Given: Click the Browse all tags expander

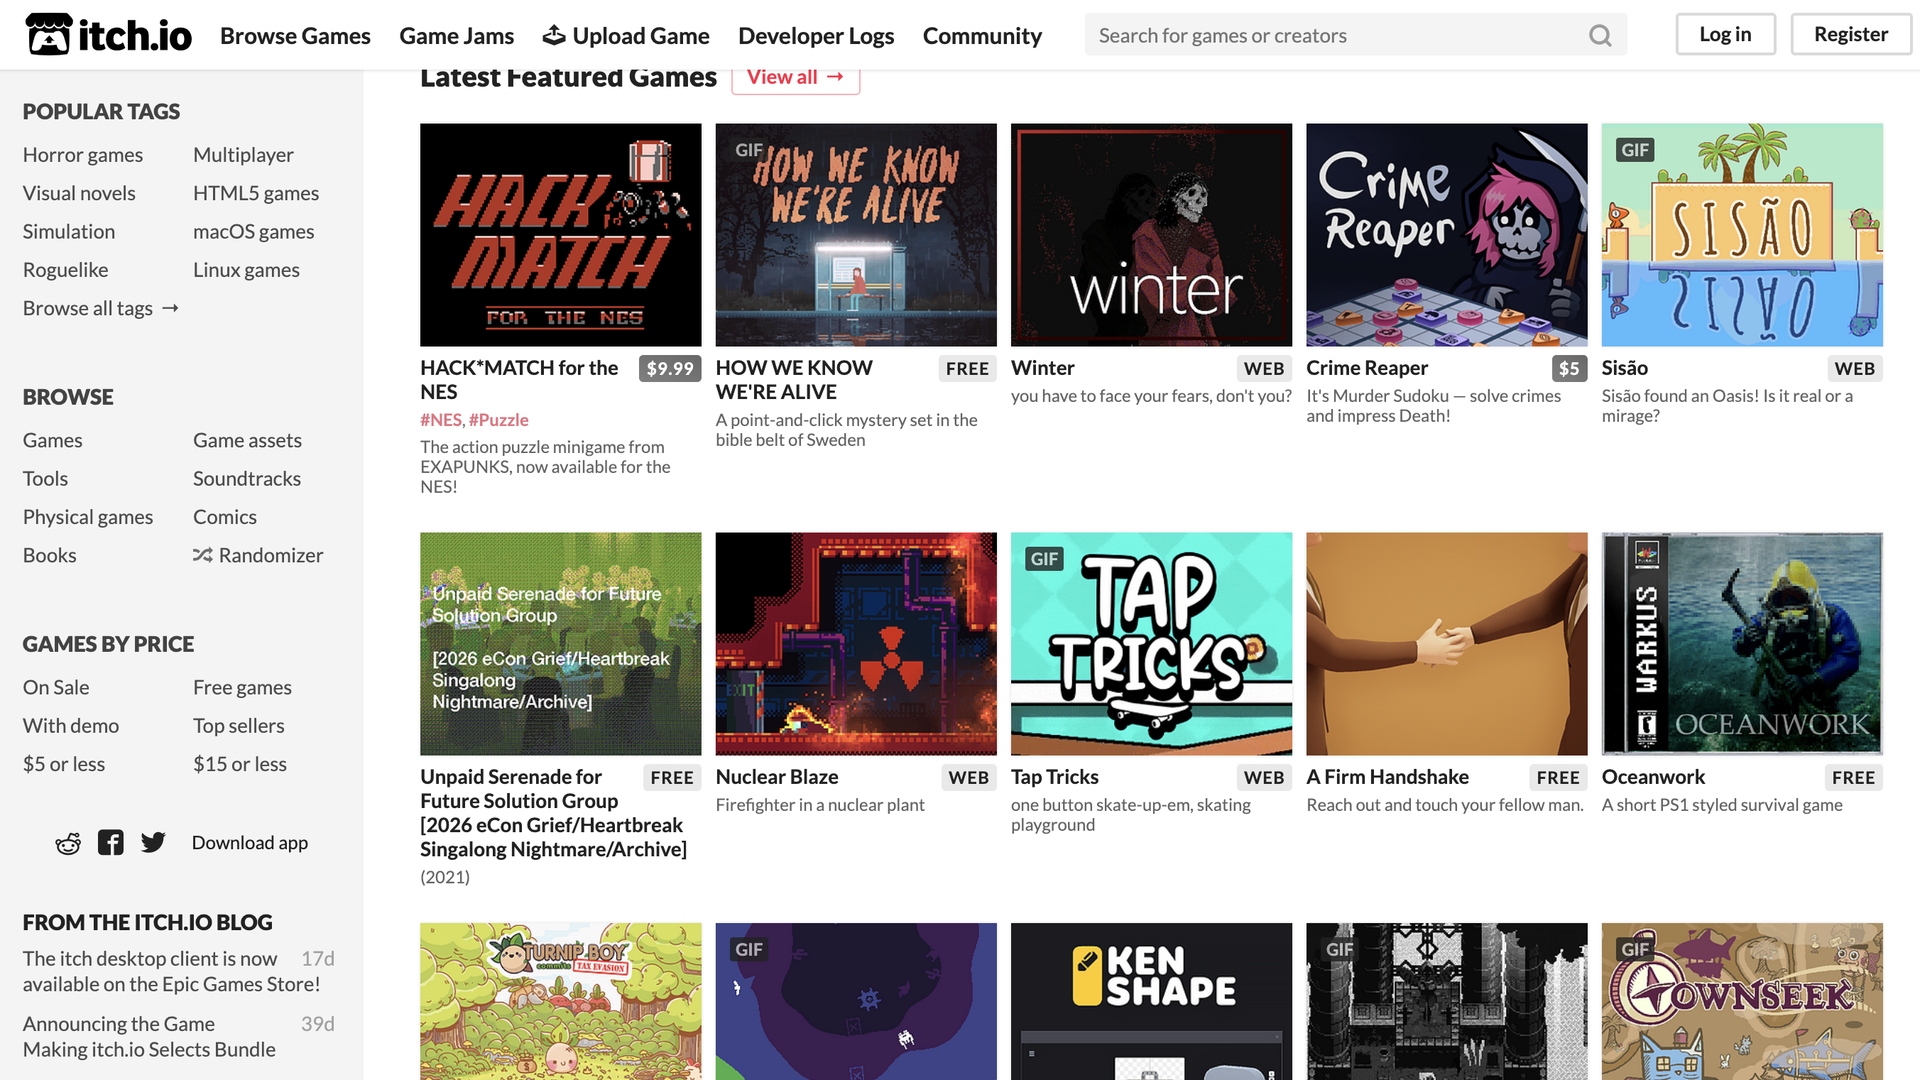Looking at the screenshot, I should coord(98,306).
